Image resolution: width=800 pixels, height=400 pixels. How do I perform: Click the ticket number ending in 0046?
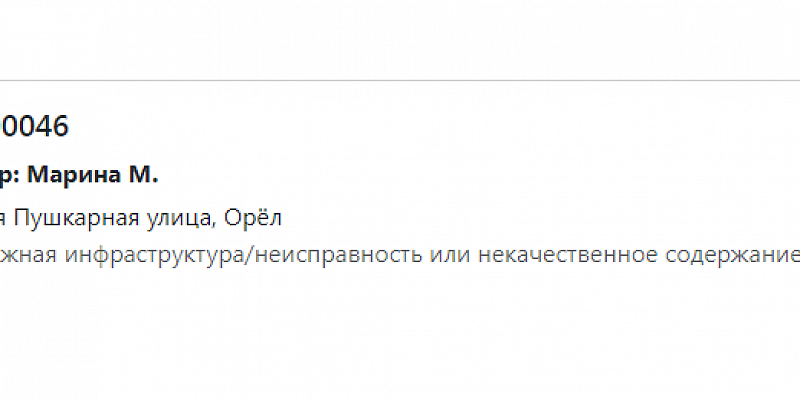[33, 127]
